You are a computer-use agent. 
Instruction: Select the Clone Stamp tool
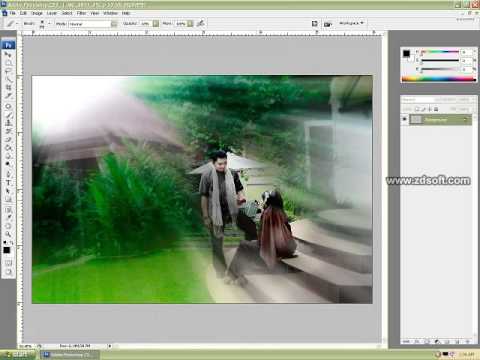pyautogui.click(x=8, y=123)
